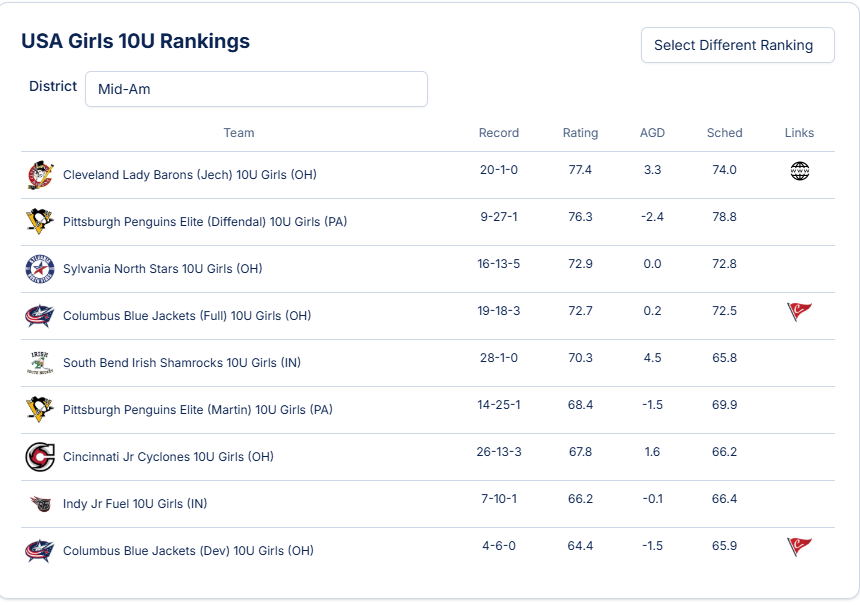Viewport: 860px width, 605px height.
Task: Click the Cleveland Lady Barons team logo
Action: (x=40, y=175)
